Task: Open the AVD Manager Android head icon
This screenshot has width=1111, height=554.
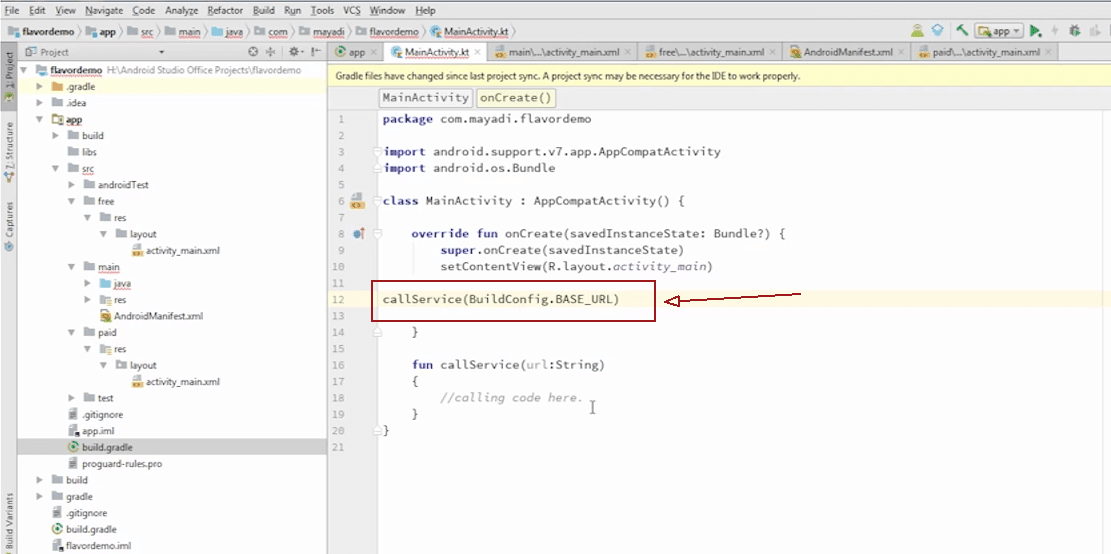Action: pos(918,31)
